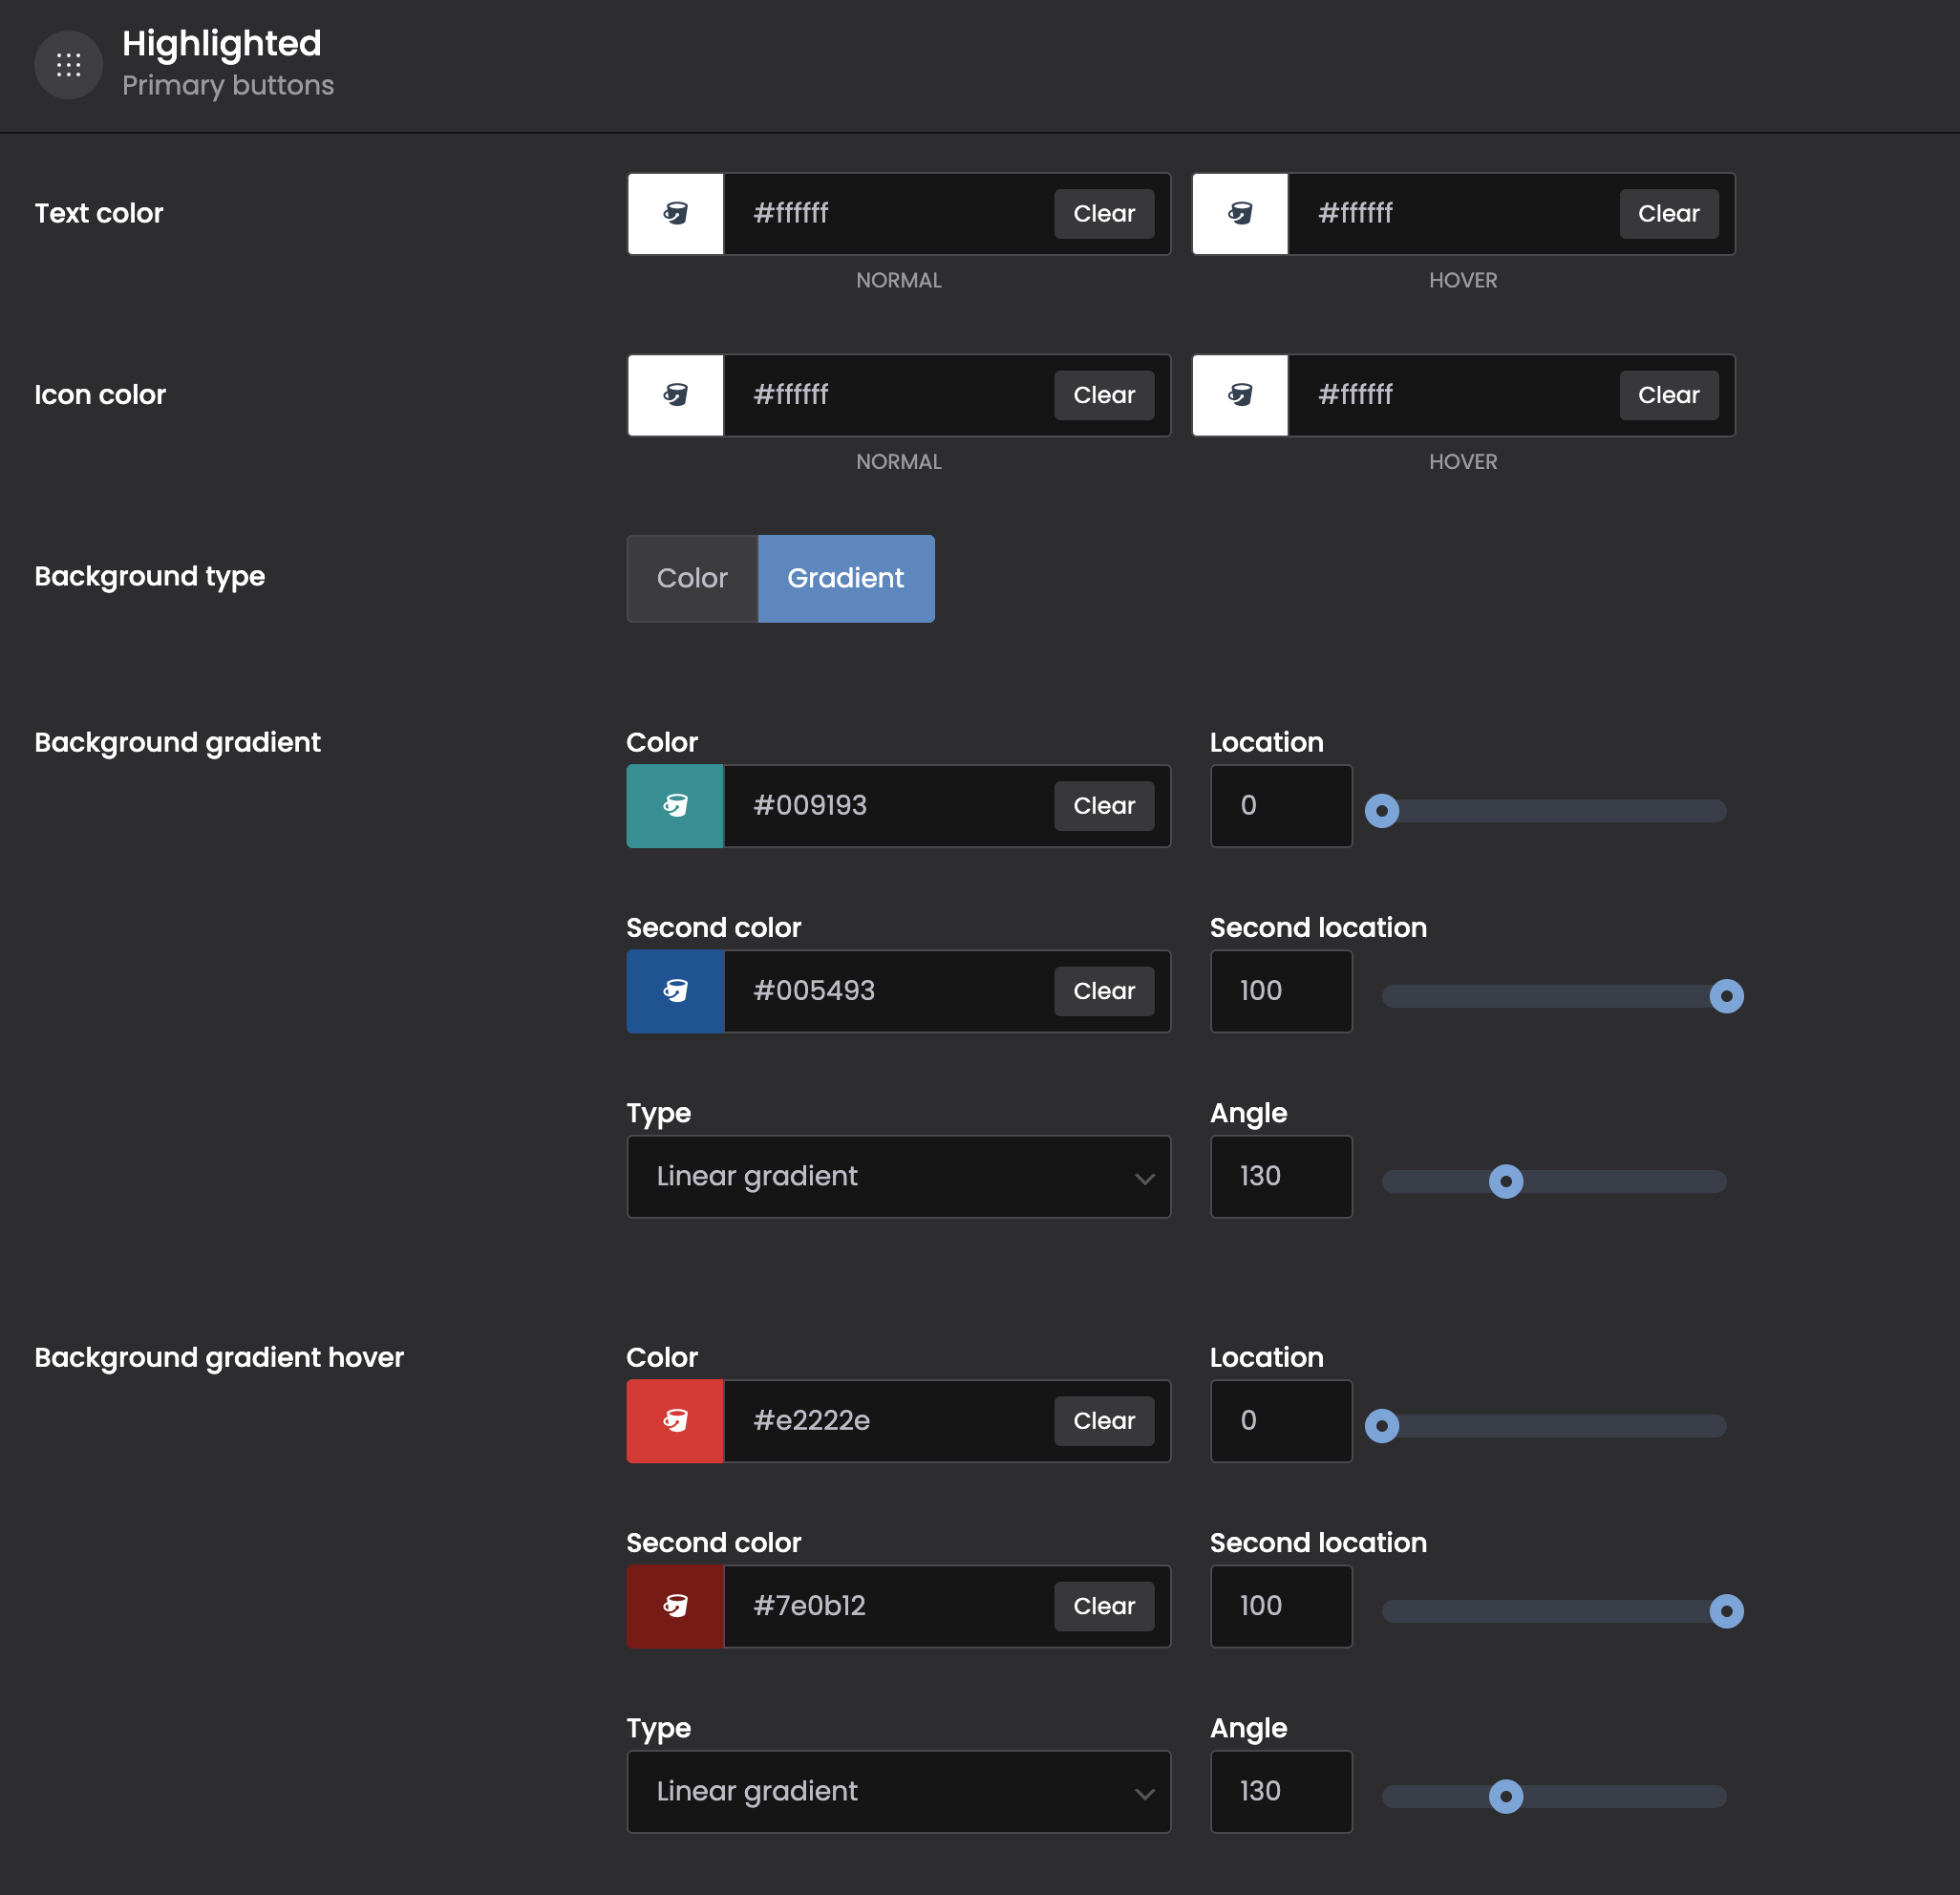Clear the #005493 second color

point(1103,991)
